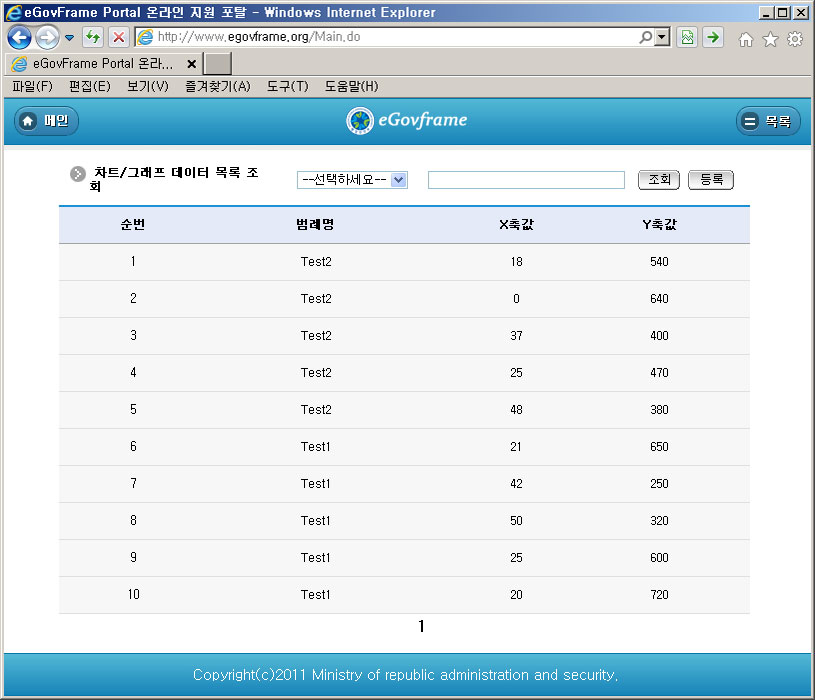Click the eGovframe logo in header

[407, 121]
